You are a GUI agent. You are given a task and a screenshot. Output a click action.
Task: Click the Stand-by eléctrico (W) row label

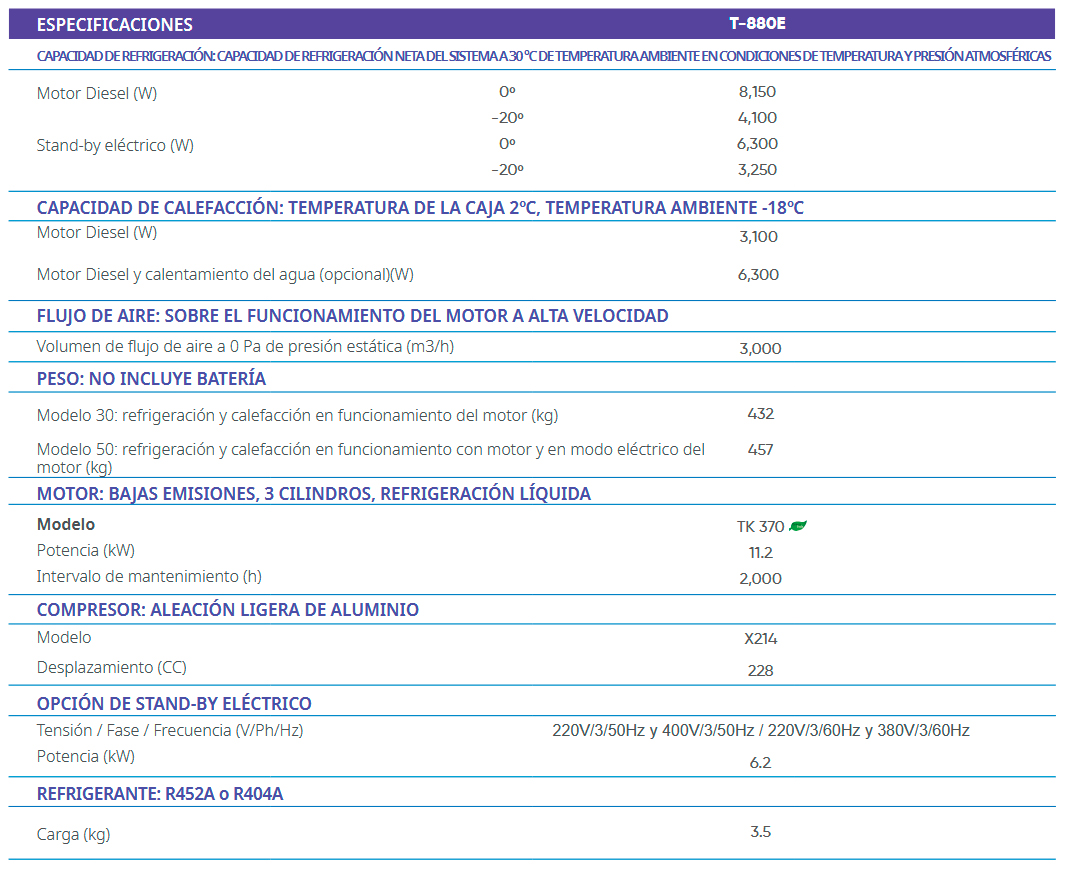[115, 146]
